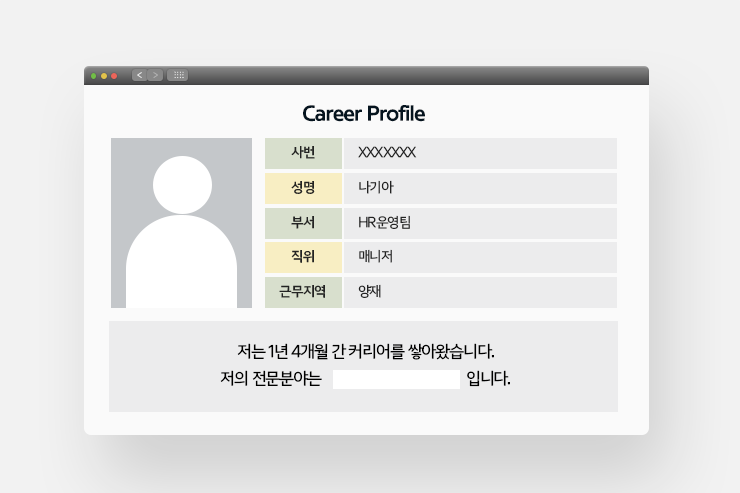The height and width of the screenshot is (493, 740).
Task: Click the forward arrow in title bar
Action: [x=155, y=75]
